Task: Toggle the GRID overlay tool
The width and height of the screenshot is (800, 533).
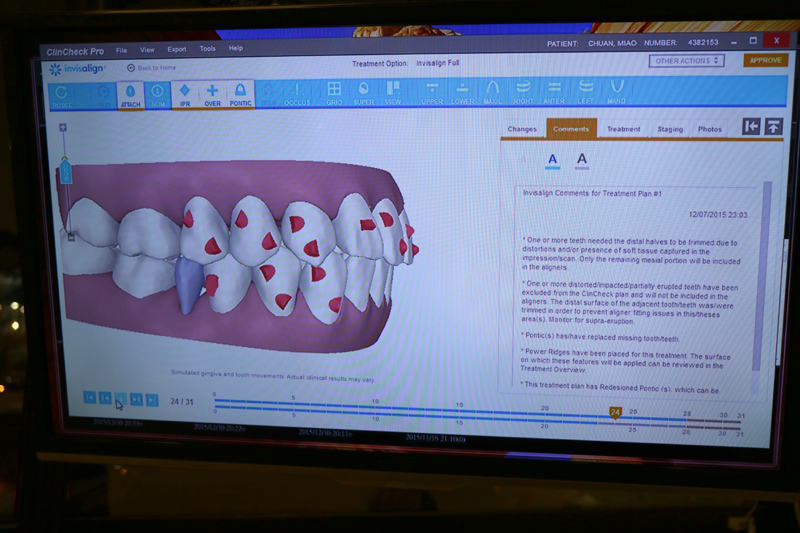Action: [334, 94]
